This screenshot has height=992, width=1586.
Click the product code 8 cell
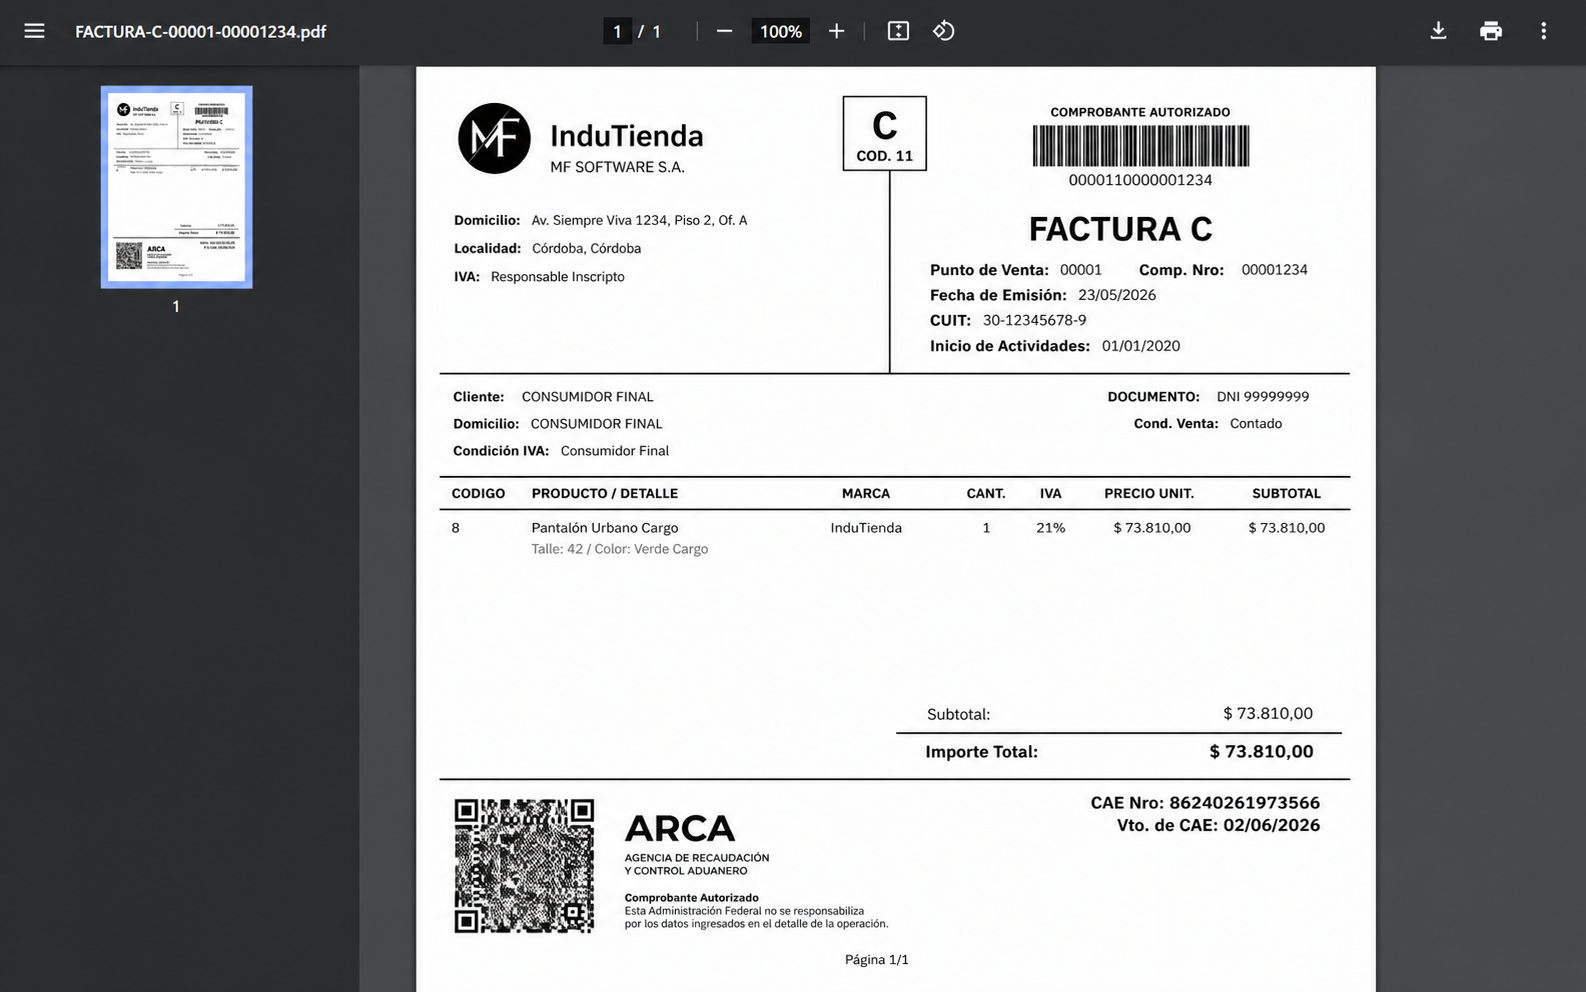coord(456,527)
